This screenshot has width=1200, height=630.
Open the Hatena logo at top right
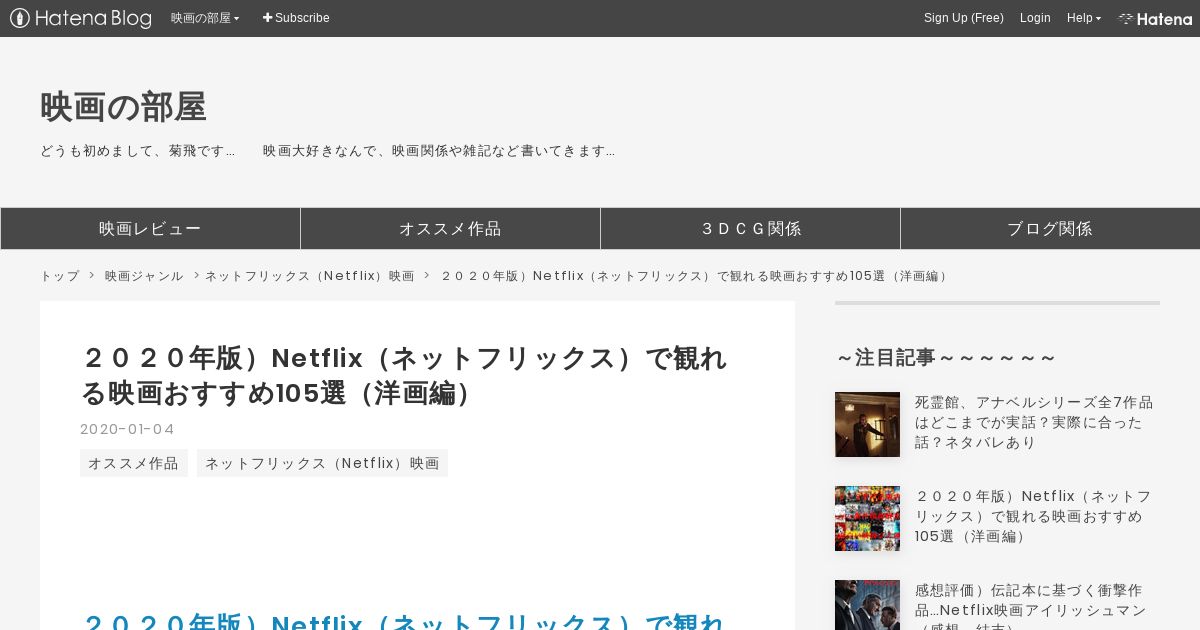pyautogui.click(x=1155, y=18)
